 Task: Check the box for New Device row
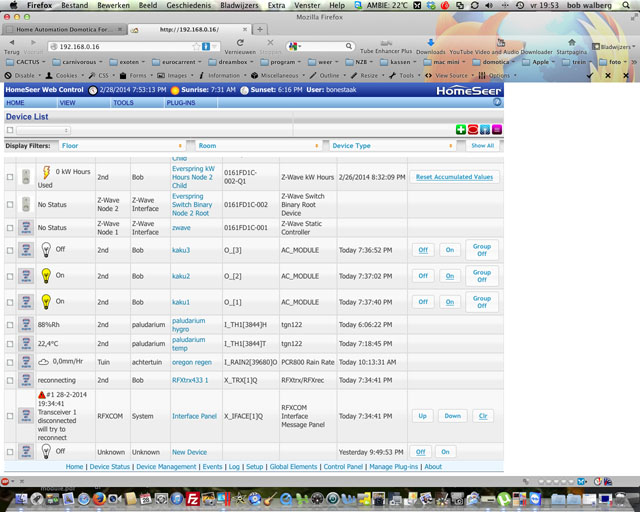click(10, 452)
